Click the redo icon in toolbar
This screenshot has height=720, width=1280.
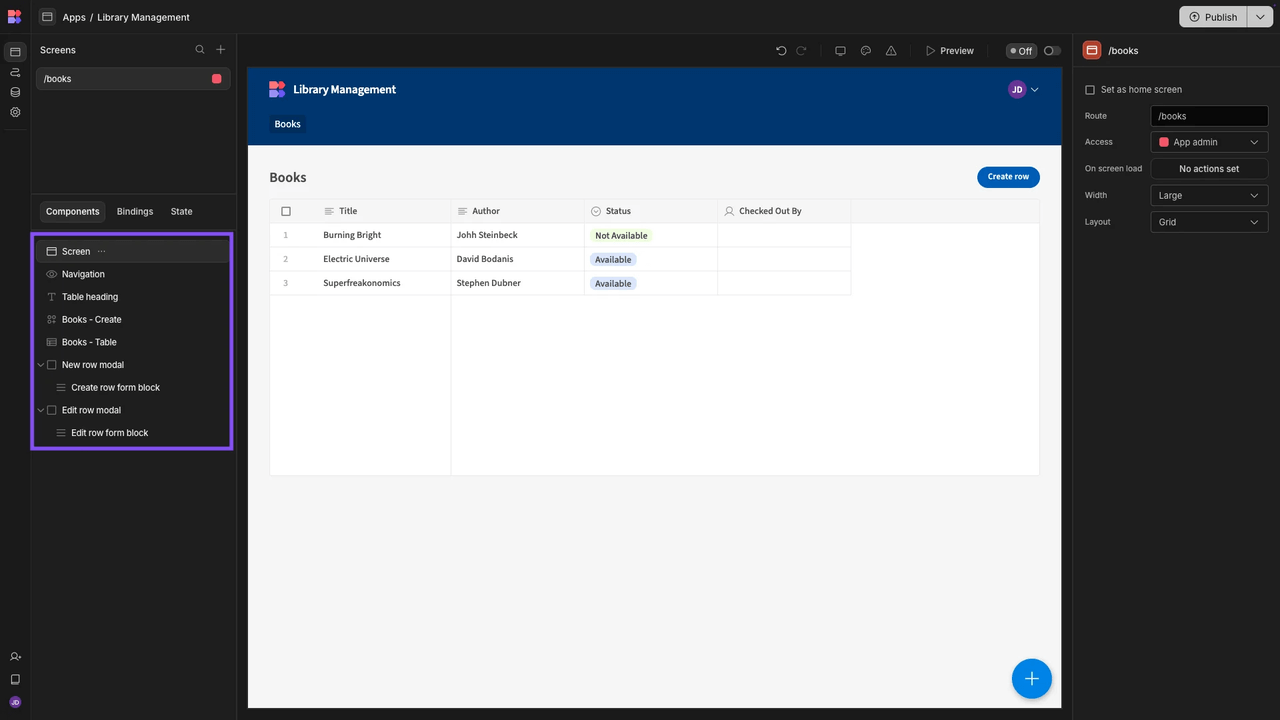801,51
